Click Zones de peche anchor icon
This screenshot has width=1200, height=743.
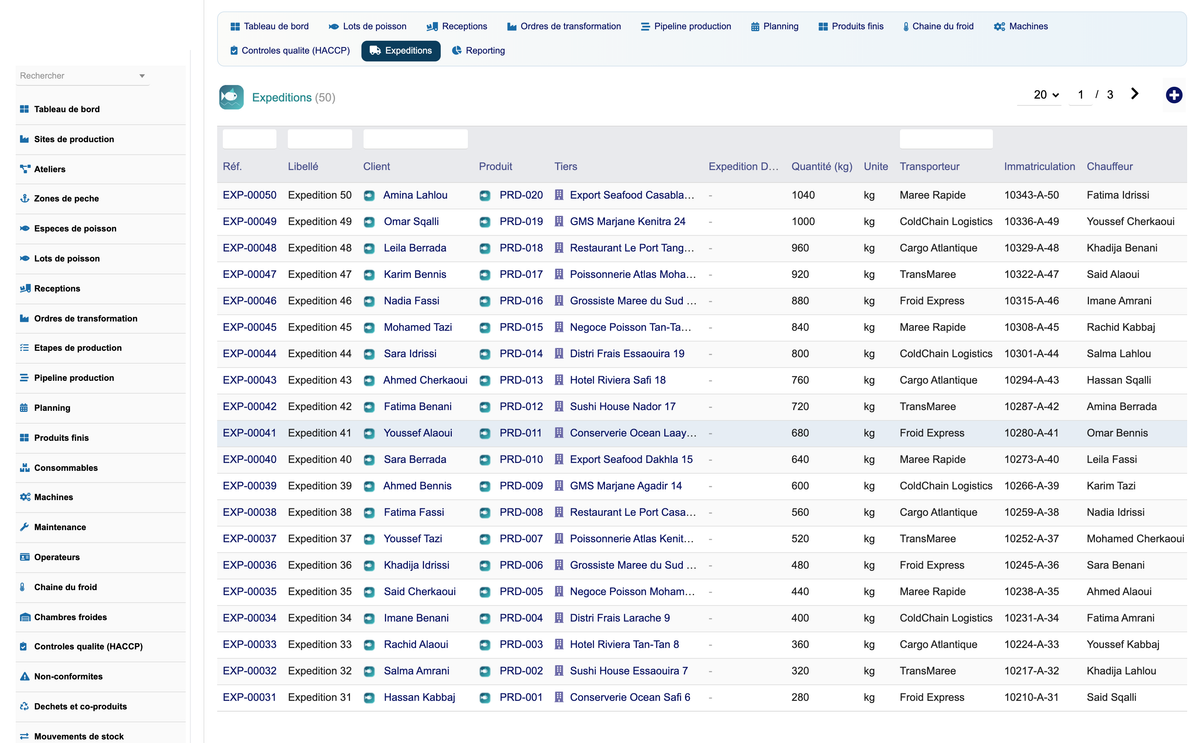[25, 199]
